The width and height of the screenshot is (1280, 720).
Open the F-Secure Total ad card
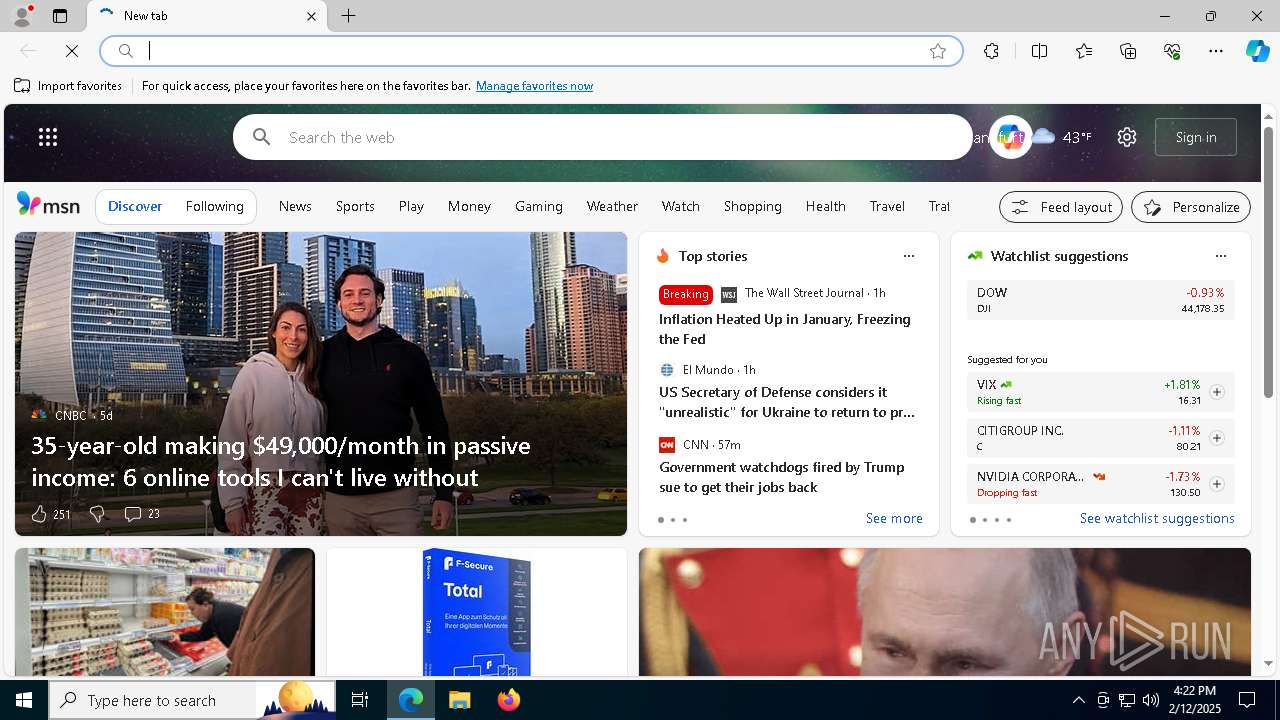(x=477, y=612)
